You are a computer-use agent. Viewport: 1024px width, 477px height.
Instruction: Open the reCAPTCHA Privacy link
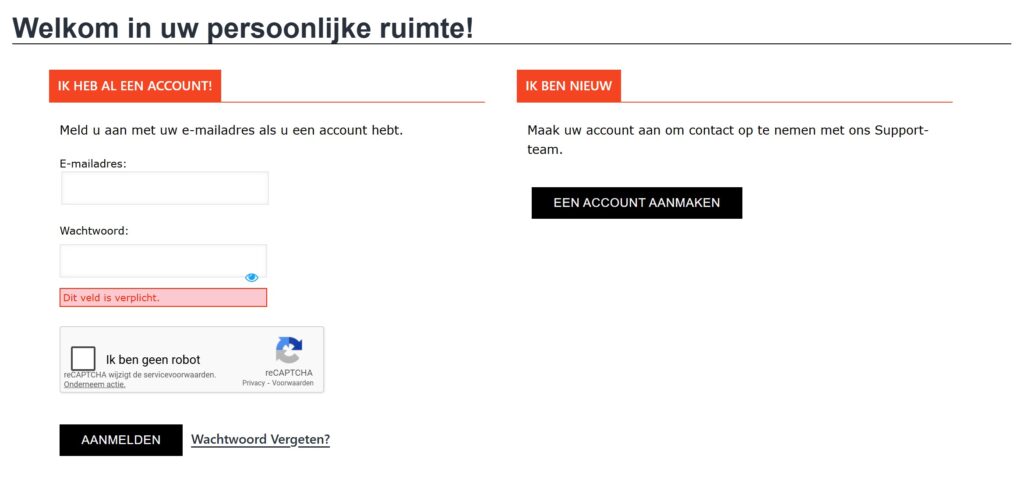click(253, 383)
